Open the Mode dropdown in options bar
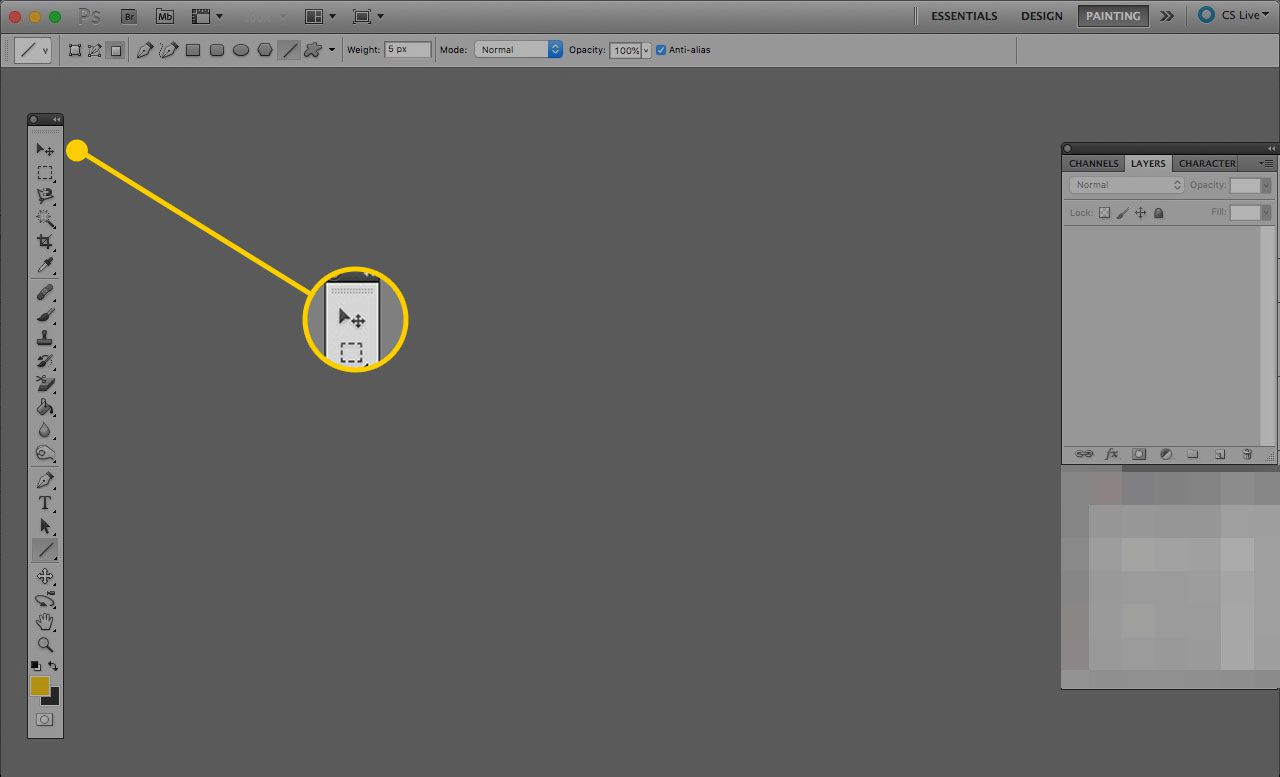1280x777 pixels. (518, 49)
